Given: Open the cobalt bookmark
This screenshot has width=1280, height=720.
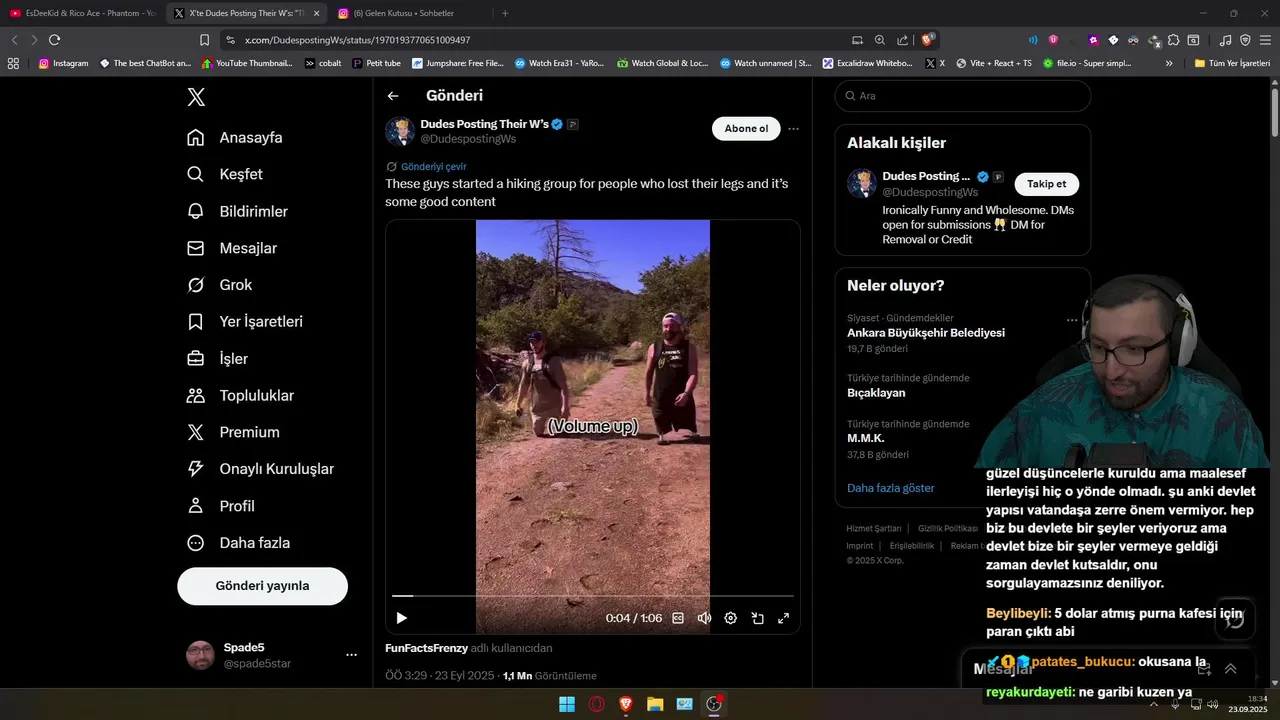Looking at the screenshot, I should click(323, 63).
